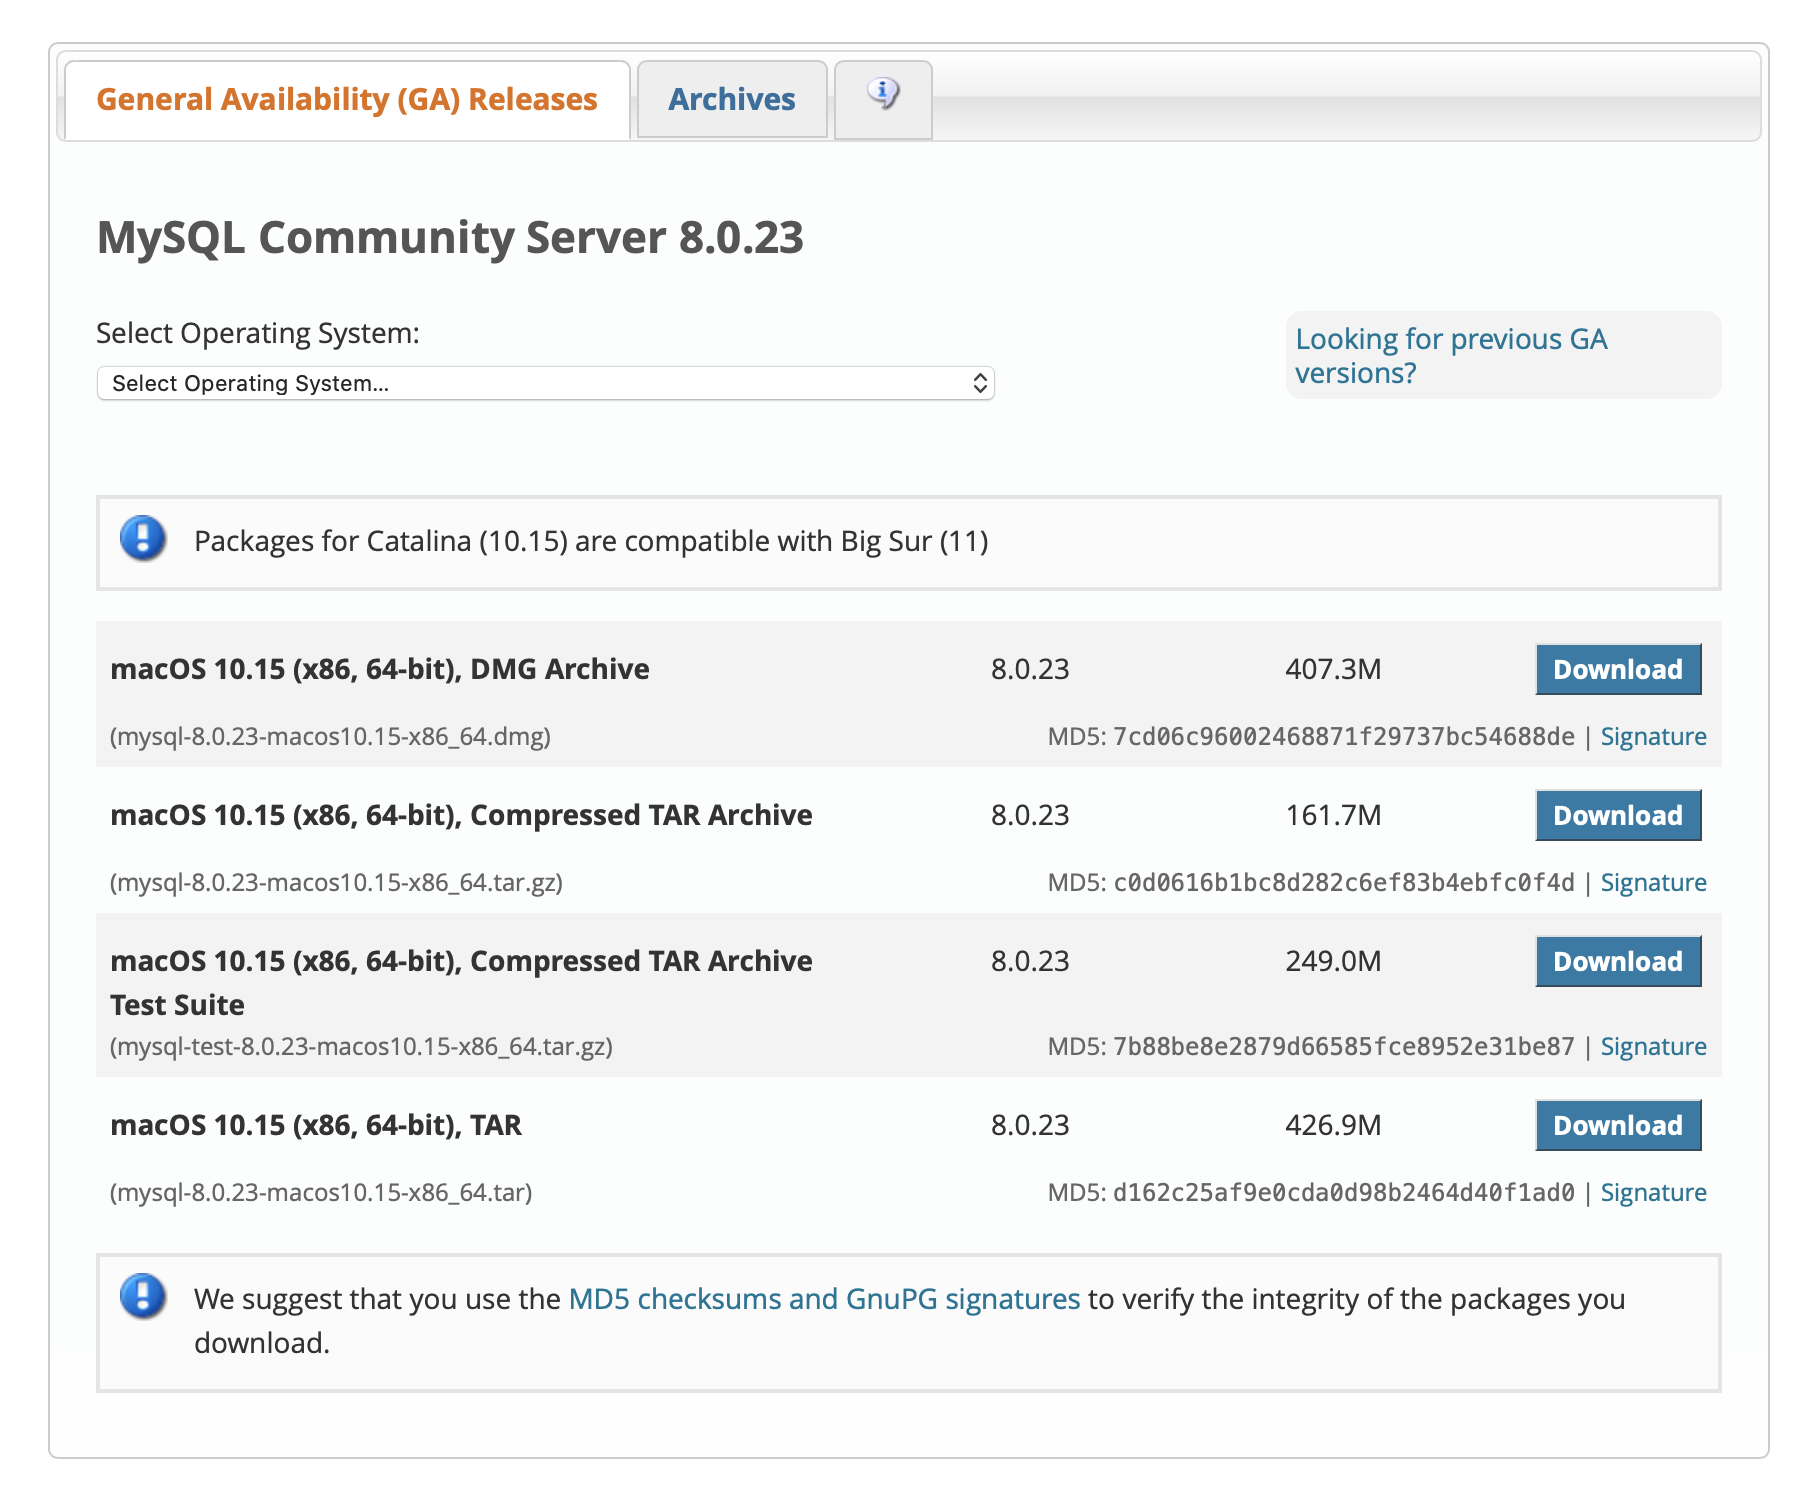Click the mysql-8.0.23-macos10.15-x86_64.dmg filename text
The width and height of the screenshot is (1816, 1498).
[x=330, y=737]
